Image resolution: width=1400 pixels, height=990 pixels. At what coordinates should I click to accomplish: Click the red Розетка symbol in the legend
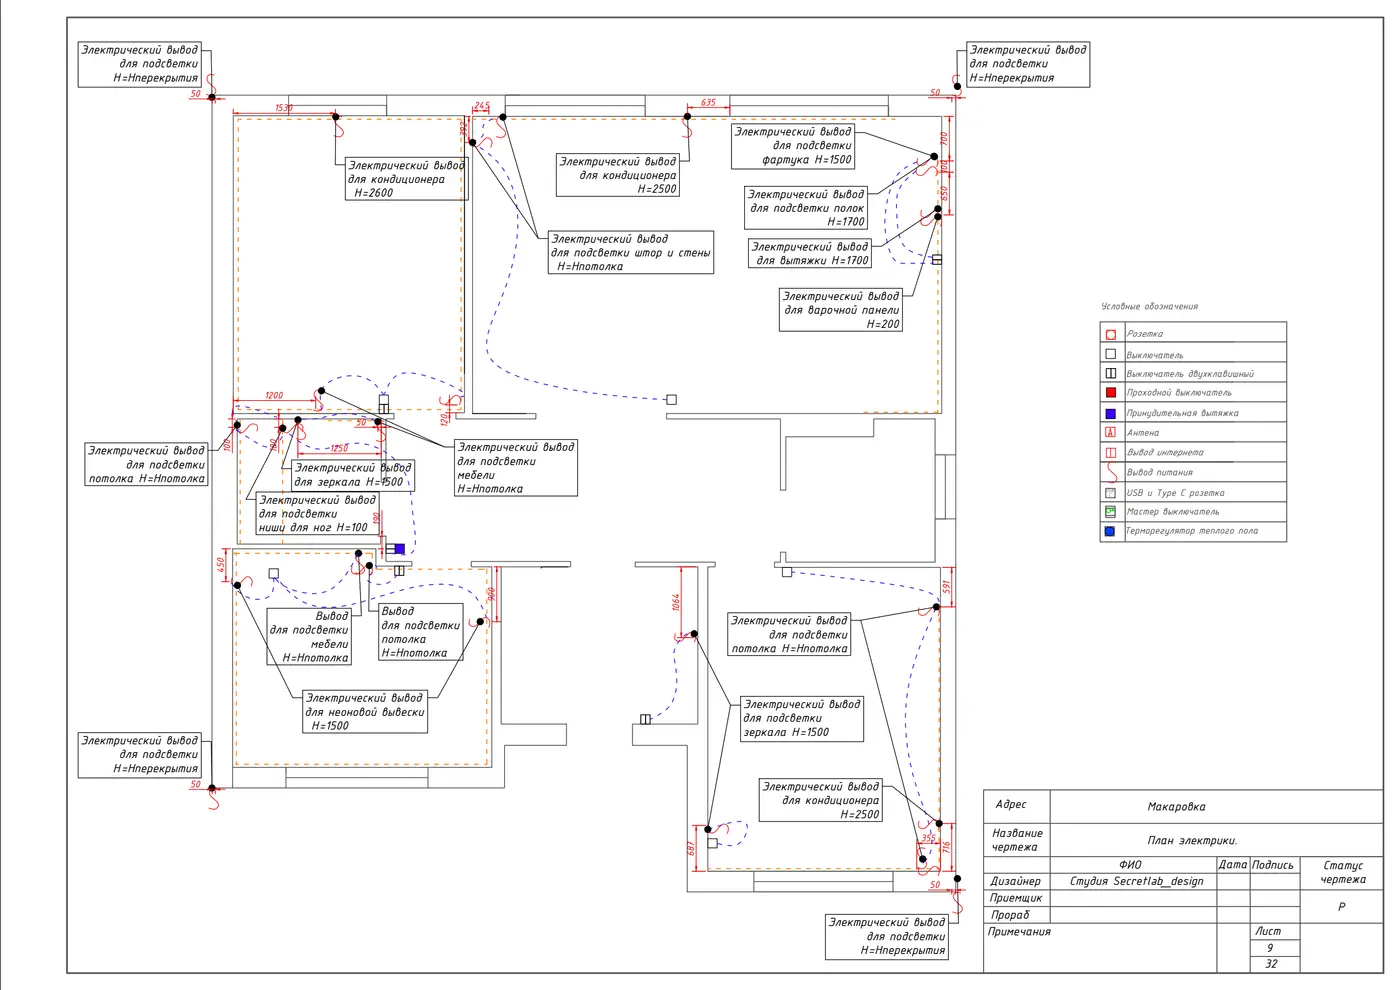click(1110, 334)
